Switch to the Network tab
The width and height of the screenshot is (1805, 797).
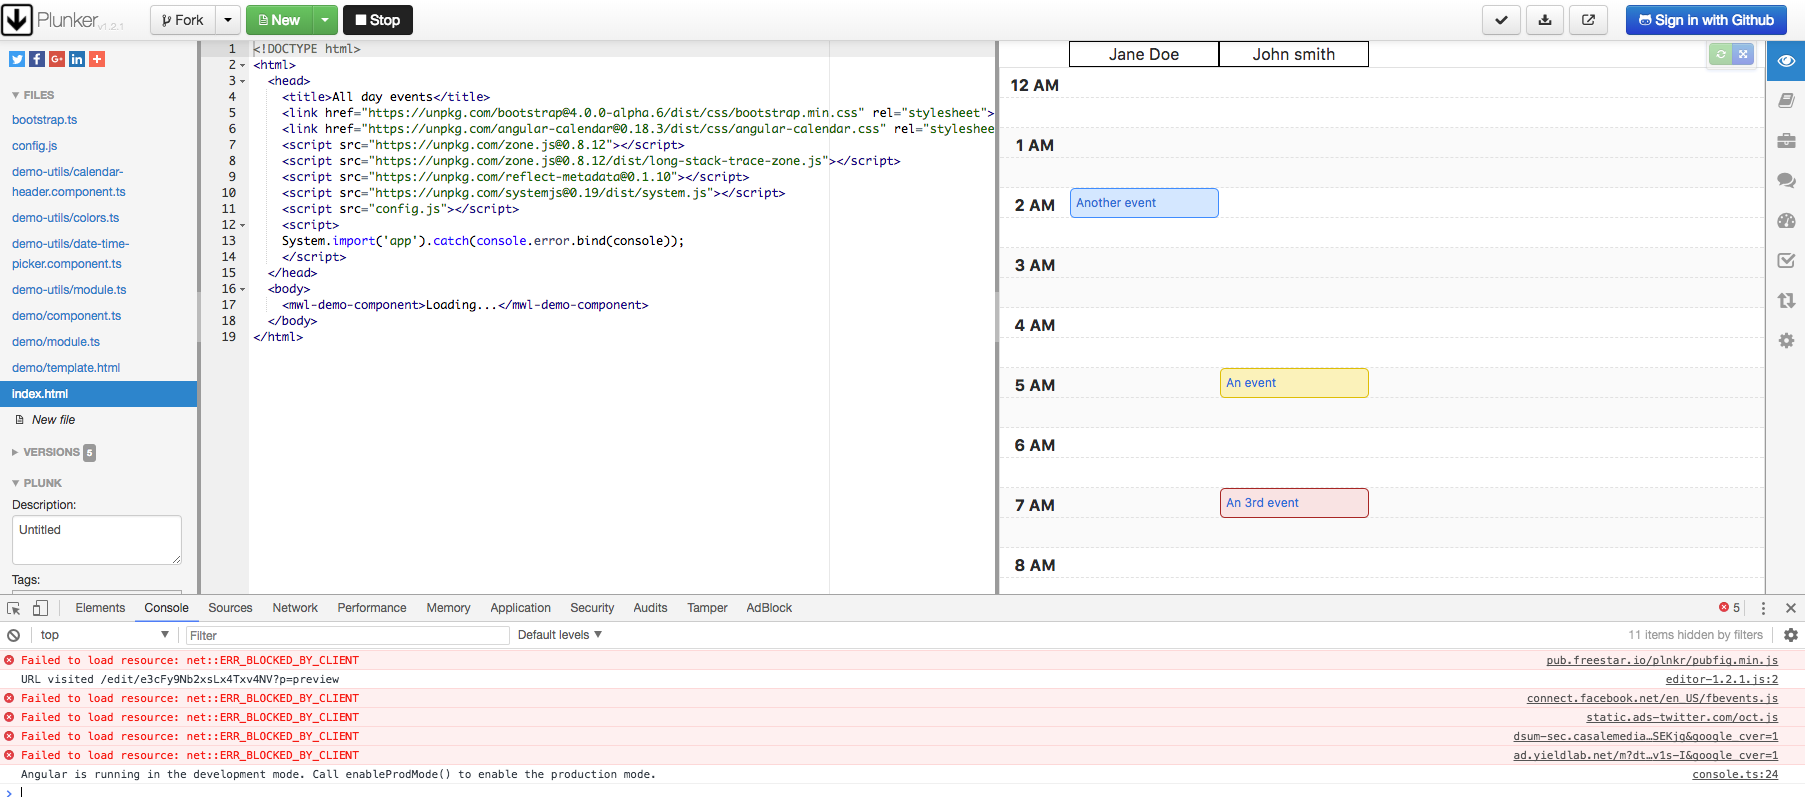(295, 608)
